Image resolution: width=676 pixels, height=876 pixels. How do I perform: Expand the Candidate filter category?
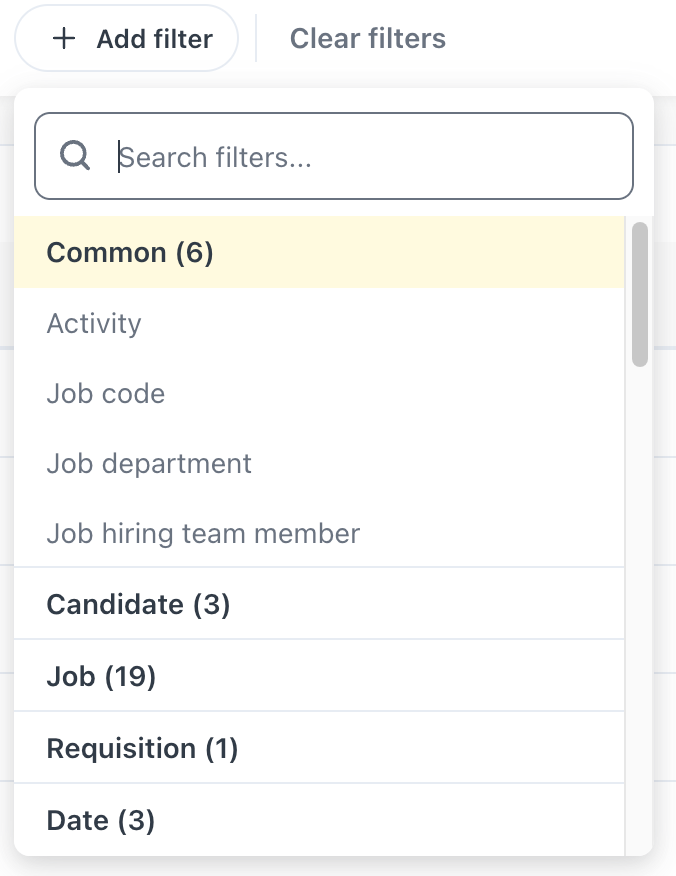[x=137, y=604]
